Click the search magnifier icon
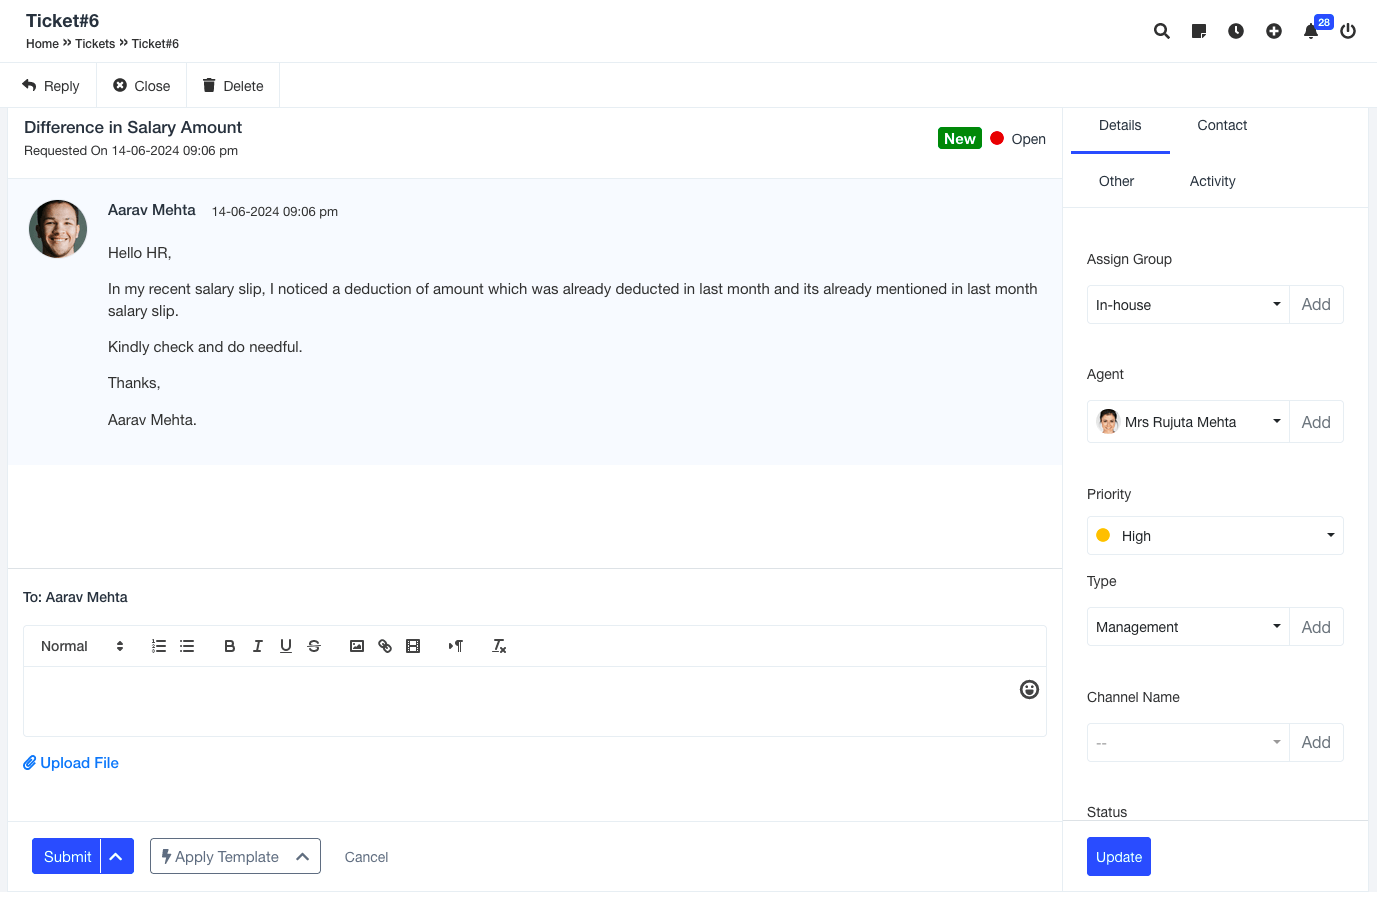The width and height of the screenshot is (1377, 900). (1161, 31)
